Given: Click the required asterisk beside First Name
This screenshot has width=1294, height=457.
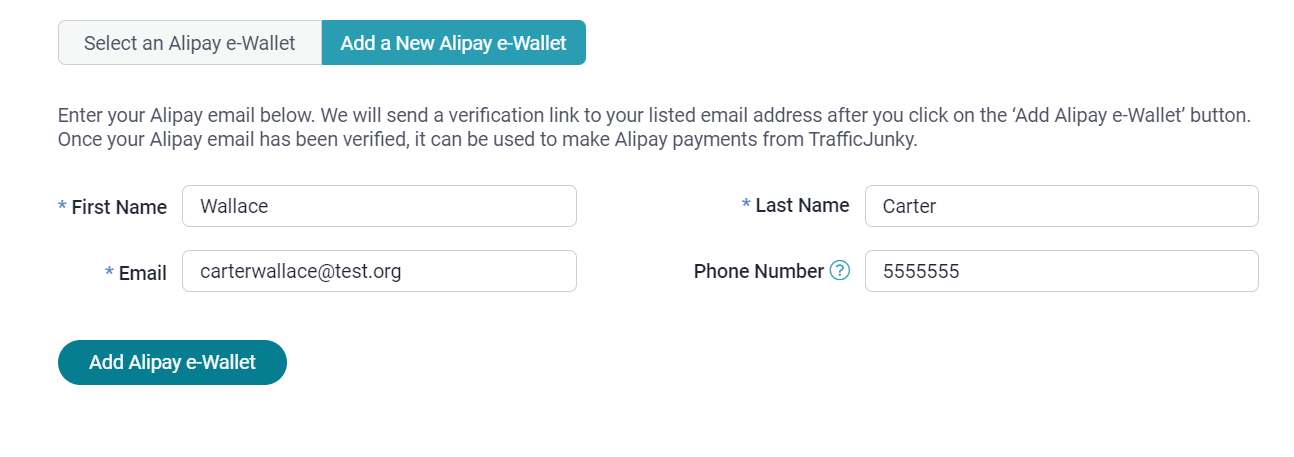Looking at the screenshot, I should [x=62, y=206].
